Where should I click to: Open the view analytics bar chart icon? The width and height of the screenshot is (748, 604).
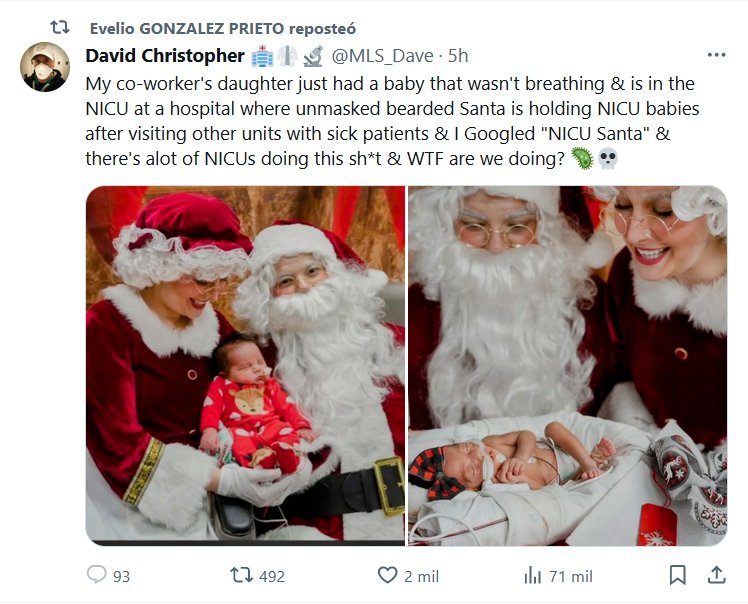pyautogui.click(x=532, y=576)
